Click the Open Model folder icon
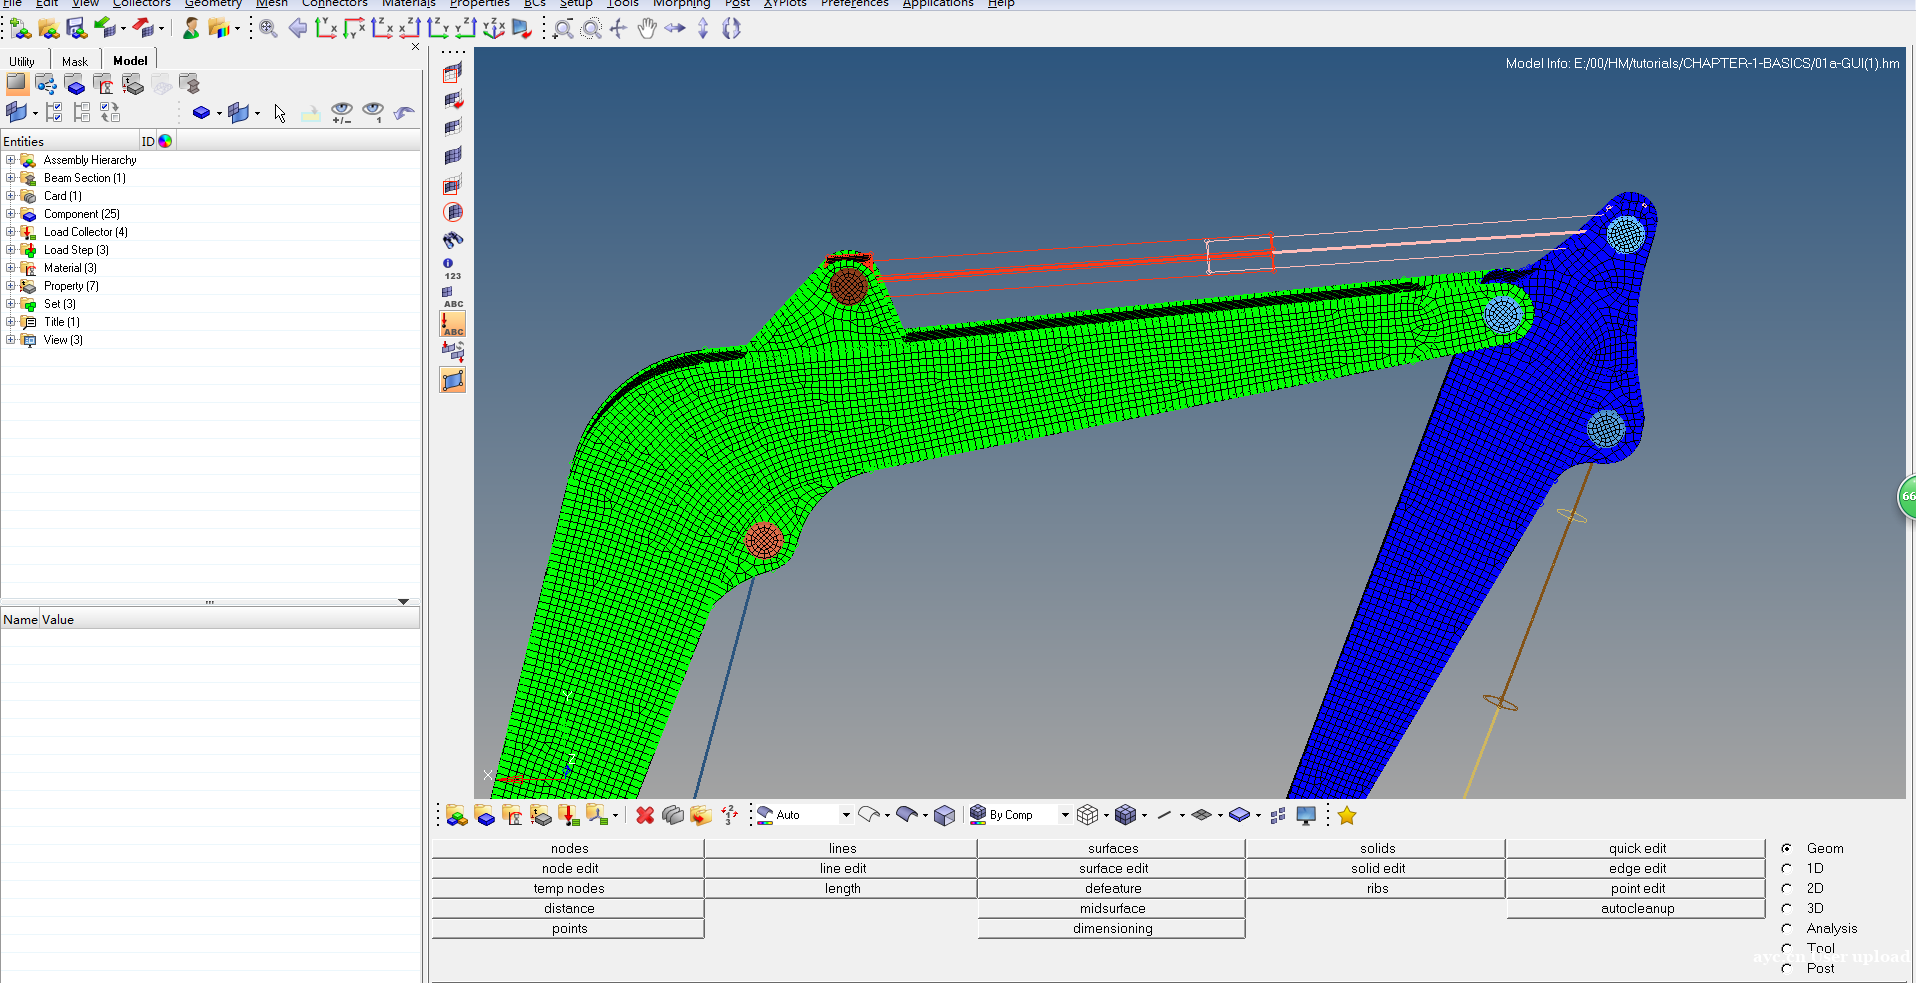 coord(48,29)
